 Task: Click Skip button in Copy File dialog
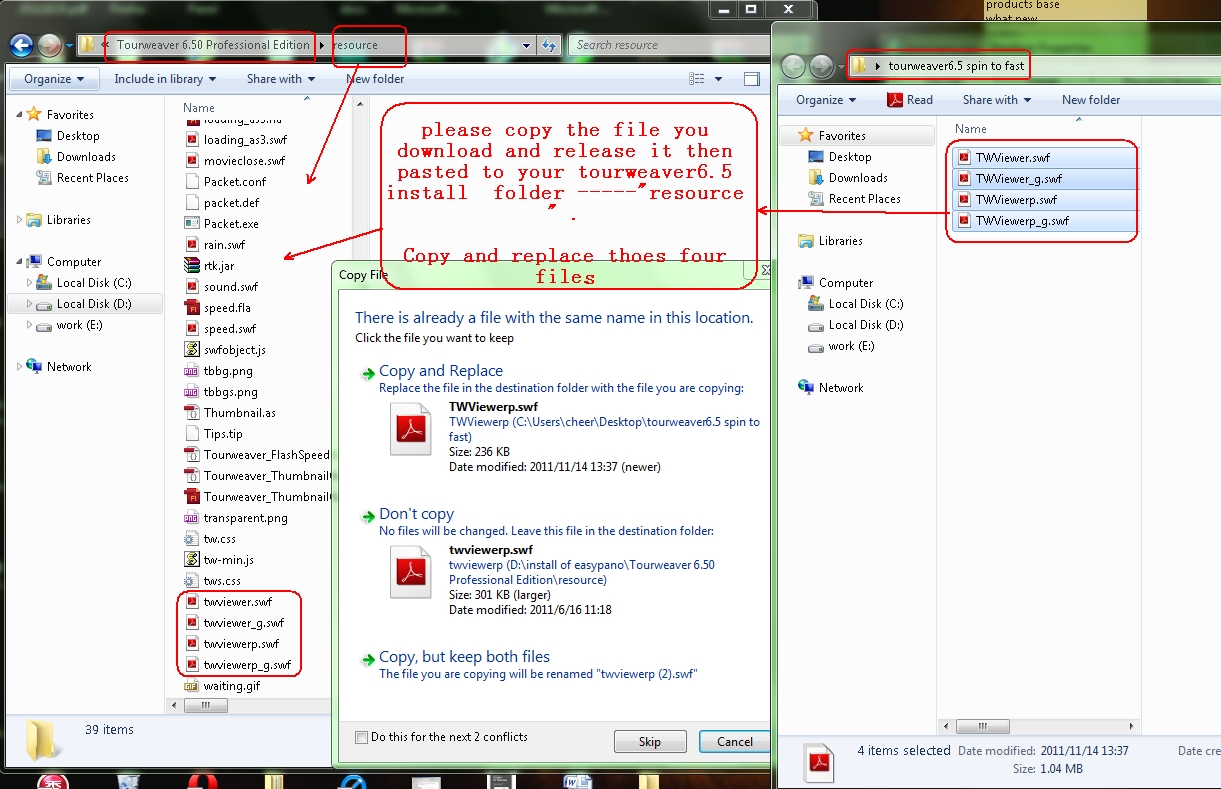(x=650, y=742)
